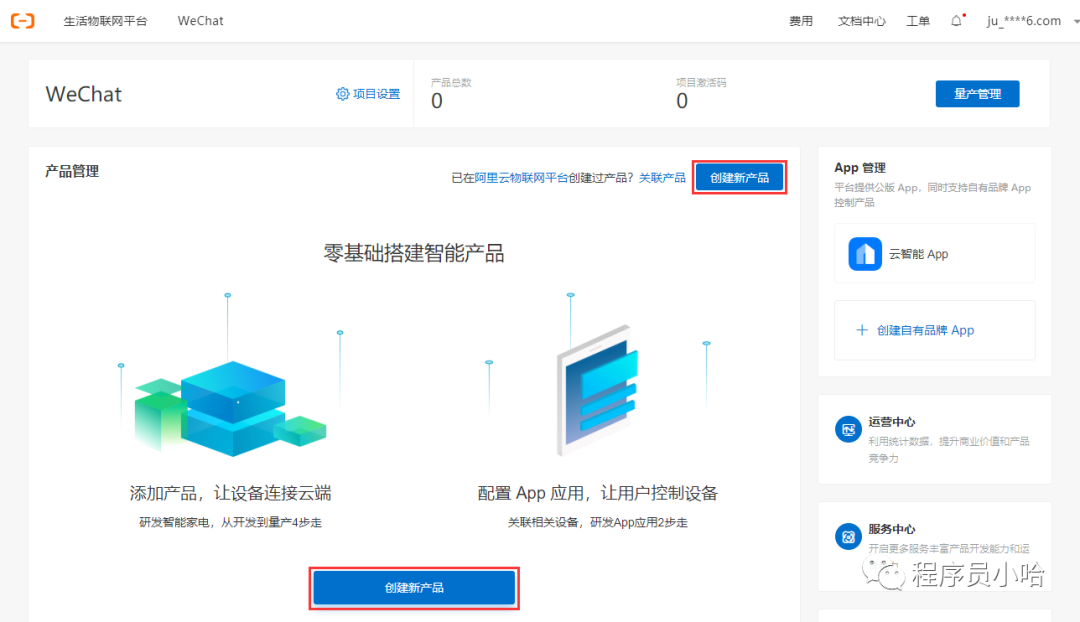Click the bottom 创建新产品 button

414,588
